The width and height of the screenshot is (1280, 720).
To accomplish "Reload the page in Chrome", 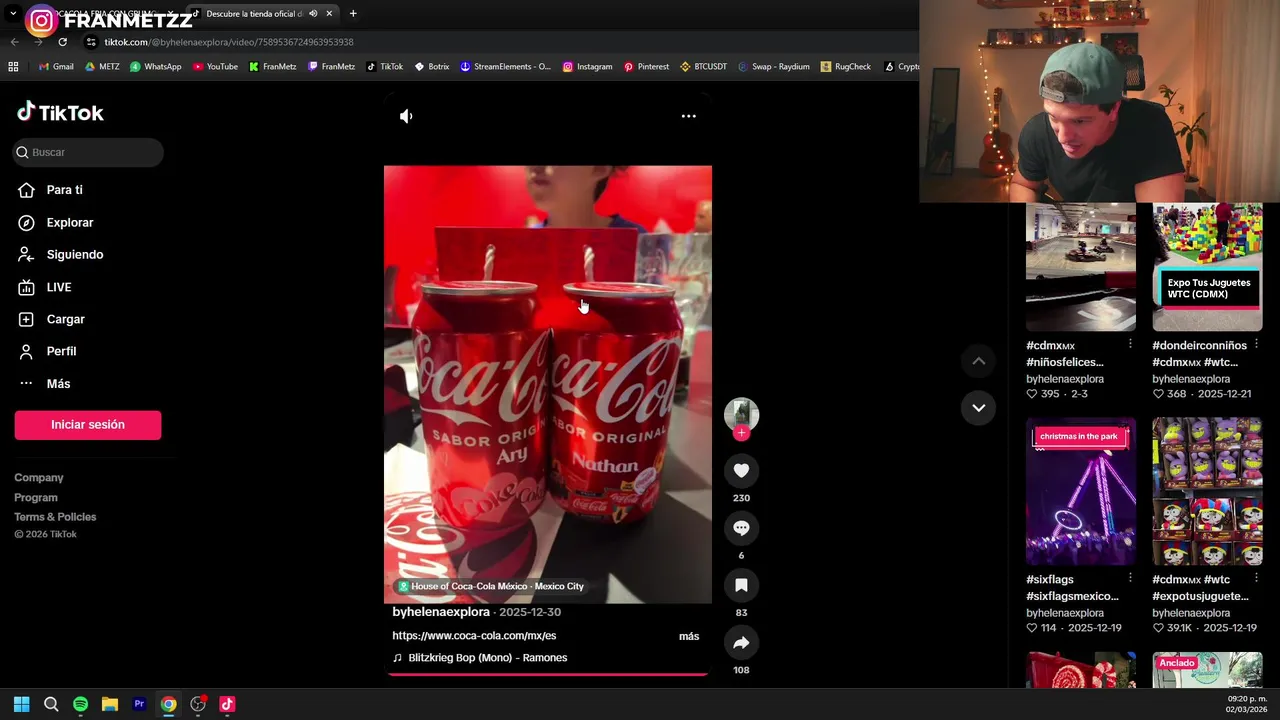I will pyautogui.click(x=62, y=42).
